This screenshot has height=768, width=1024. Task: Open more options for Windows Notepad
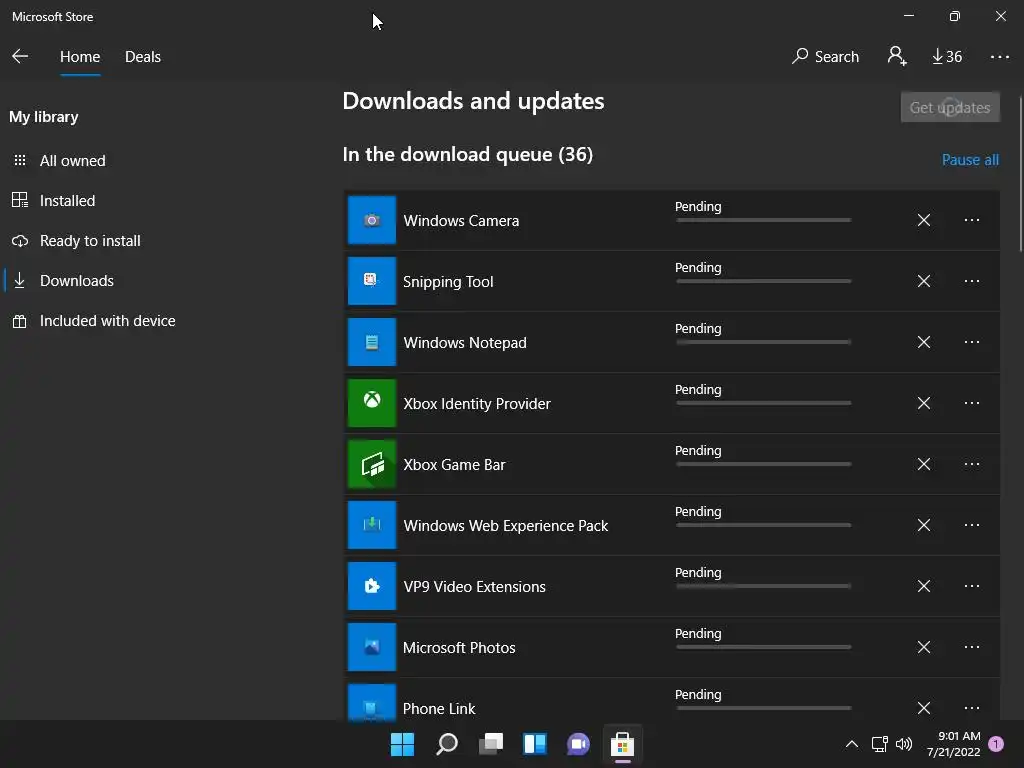pos(972,342)
